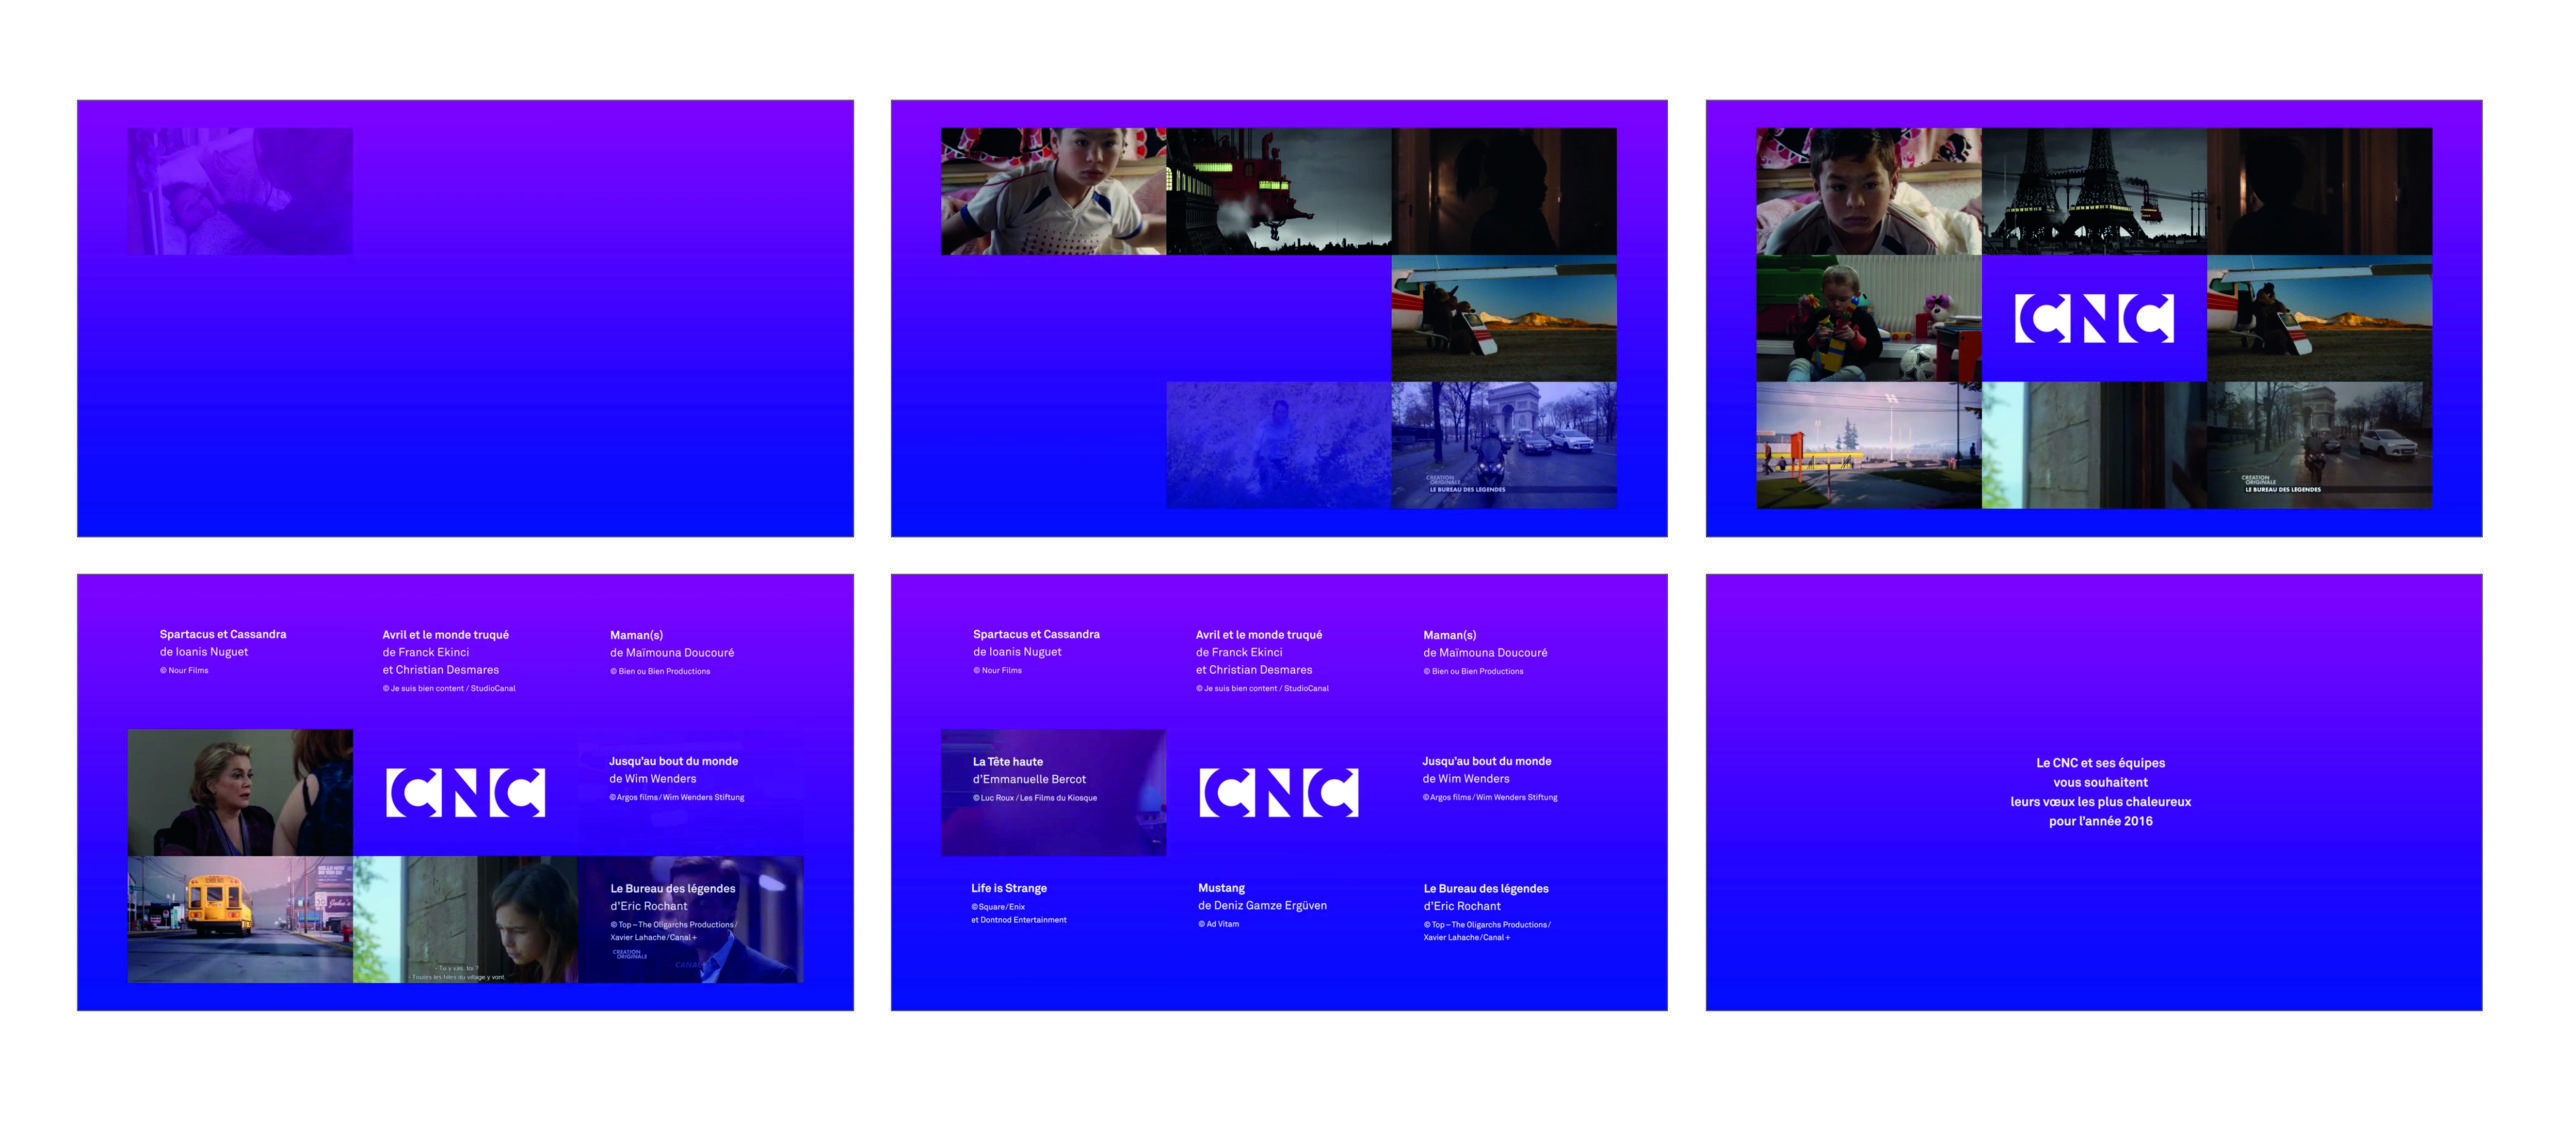
Task: Click the bus stop landscape thumbnail
Action: pos(1868,445)
